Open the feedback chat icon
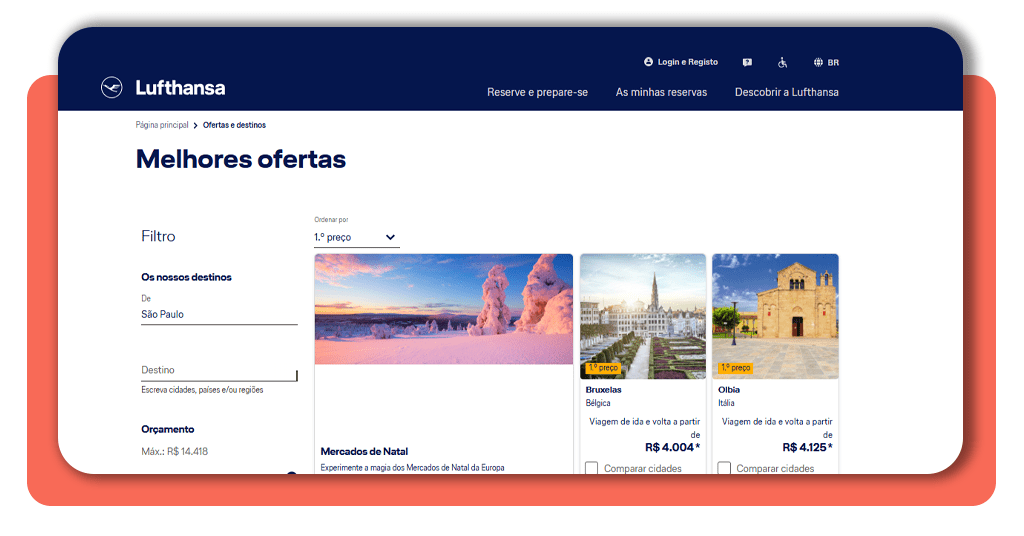This screenshot has width=1024, height=536. tap(747, 63)
